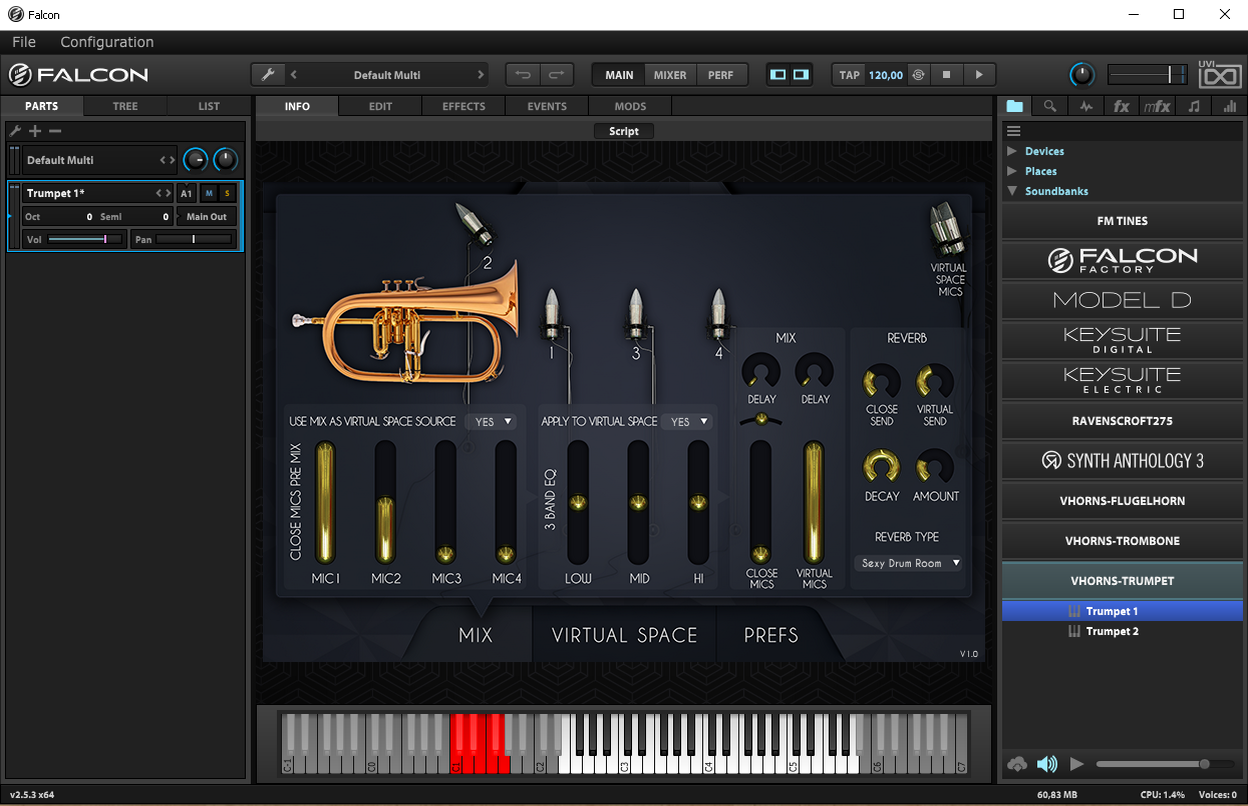This screenshot has width=1248, height=806.
Task: Click the Virtual Space Mics microphone icon
Action: coord(945,229)
